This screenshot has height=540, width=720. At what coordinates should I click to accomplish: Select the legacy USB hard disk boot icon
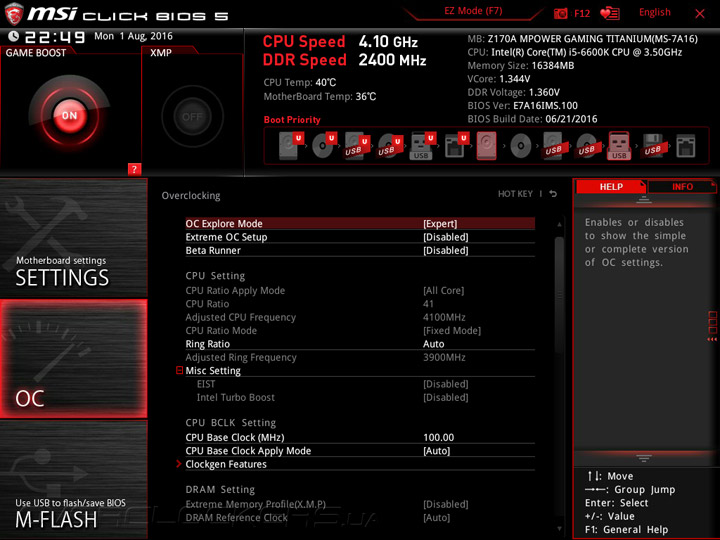pyautogui.click(x=554, y=146)
